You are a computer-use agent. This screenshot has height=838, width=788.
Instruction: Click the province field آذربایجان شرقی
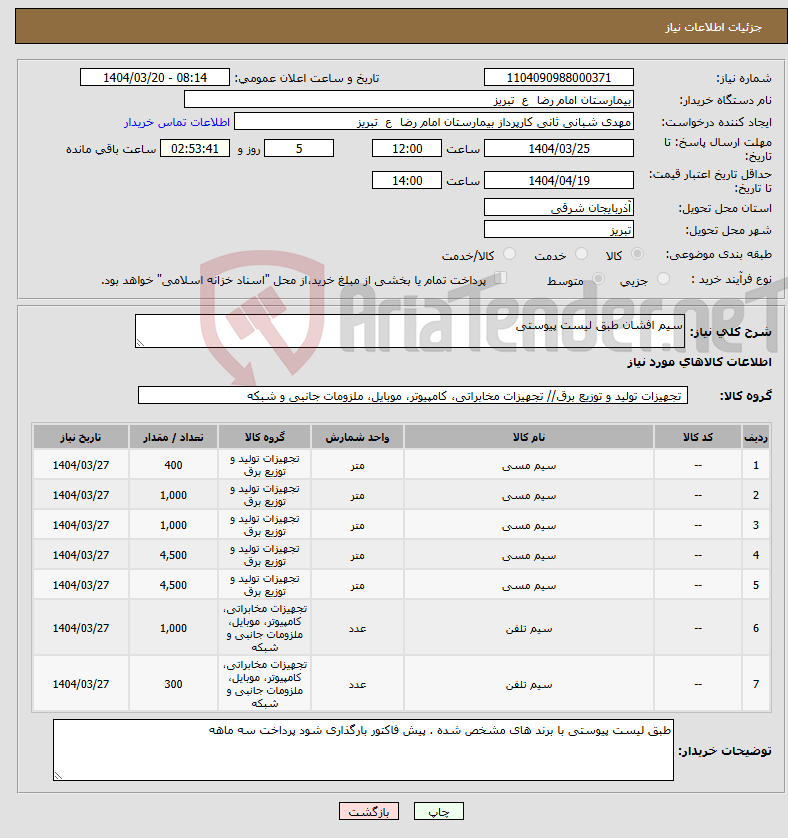tap(559, 207)
